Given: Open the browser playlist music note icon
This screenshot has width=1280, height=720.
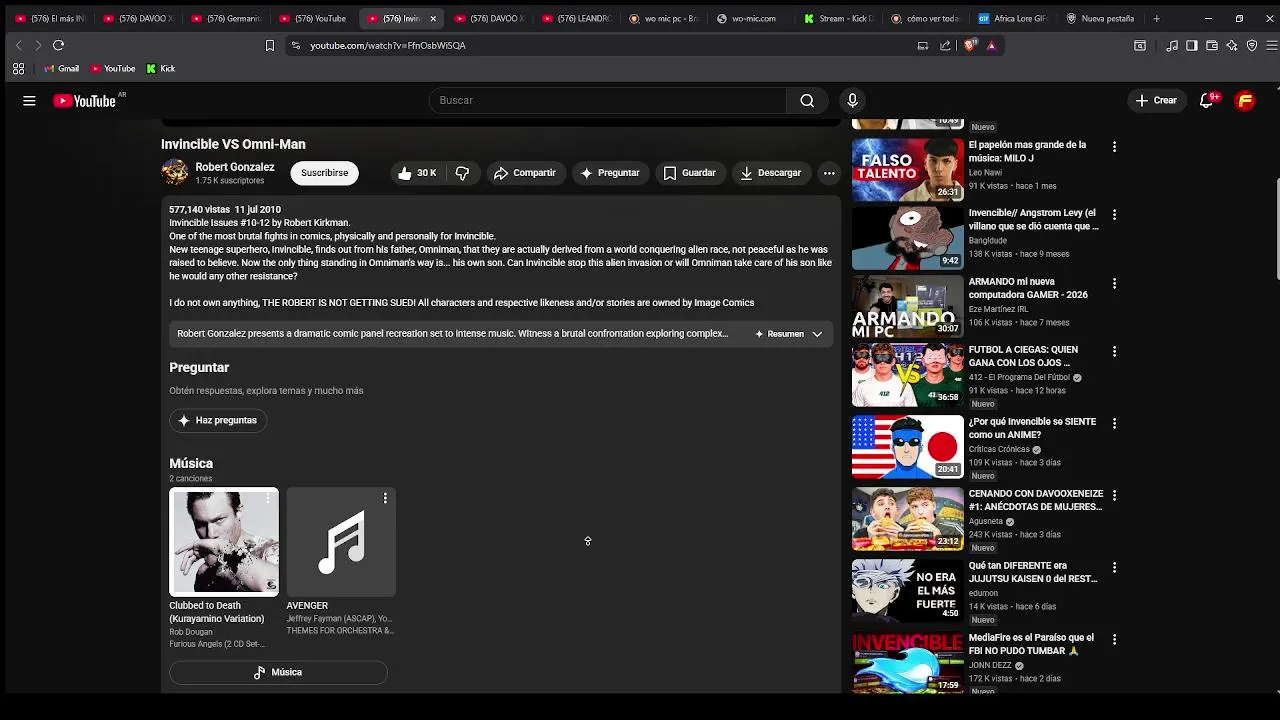Looking at the screenshot, I should click(x=1172, y=45).
